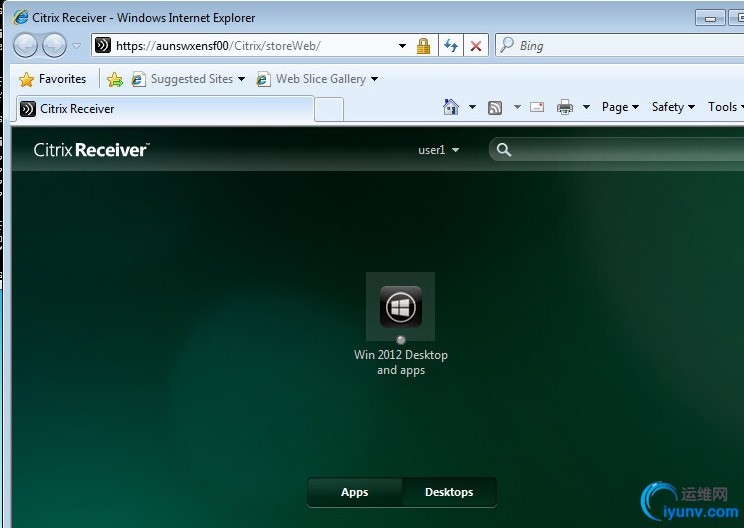Switch to the Desktops tab

coord(449,492)
